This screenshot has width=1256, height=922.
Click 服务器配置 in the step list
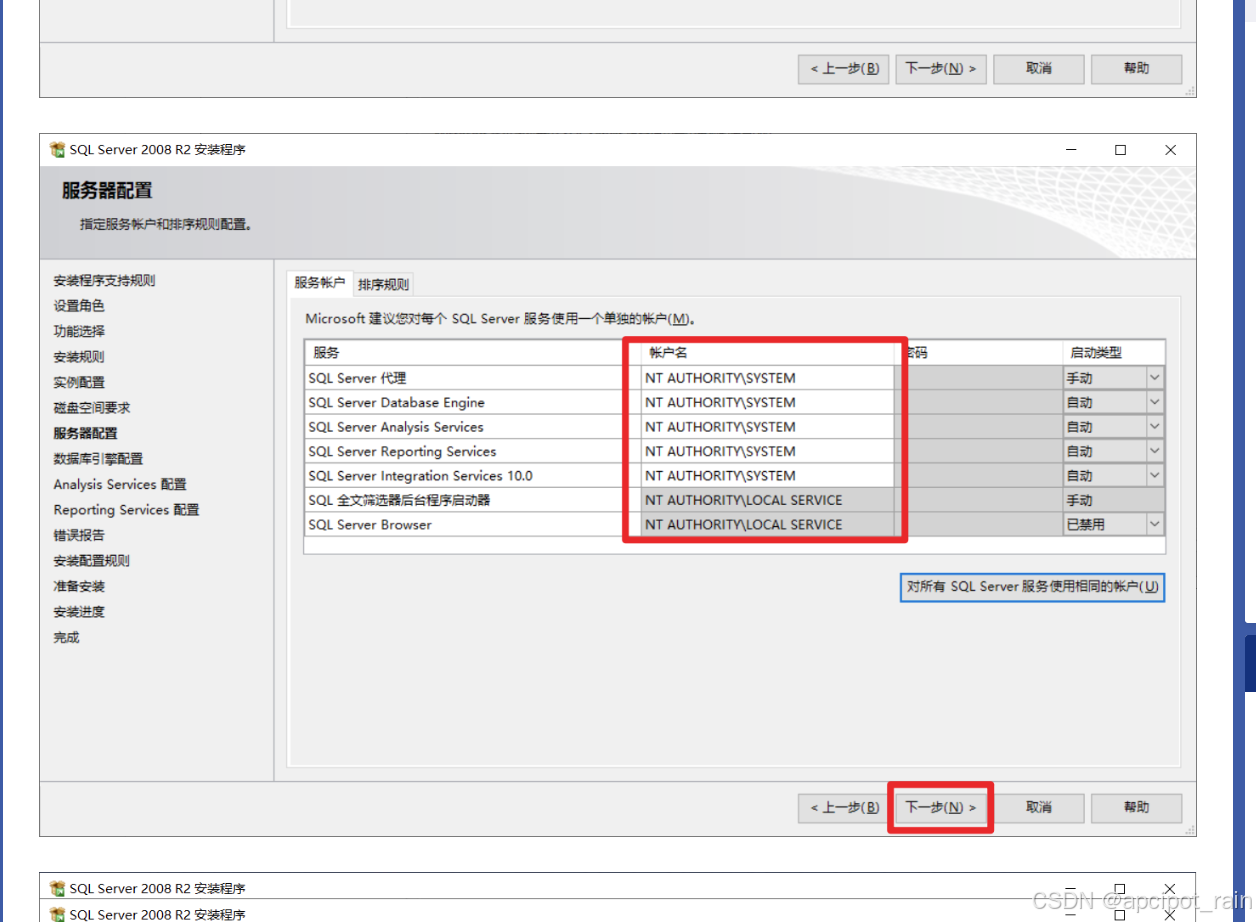coord(85,433)
